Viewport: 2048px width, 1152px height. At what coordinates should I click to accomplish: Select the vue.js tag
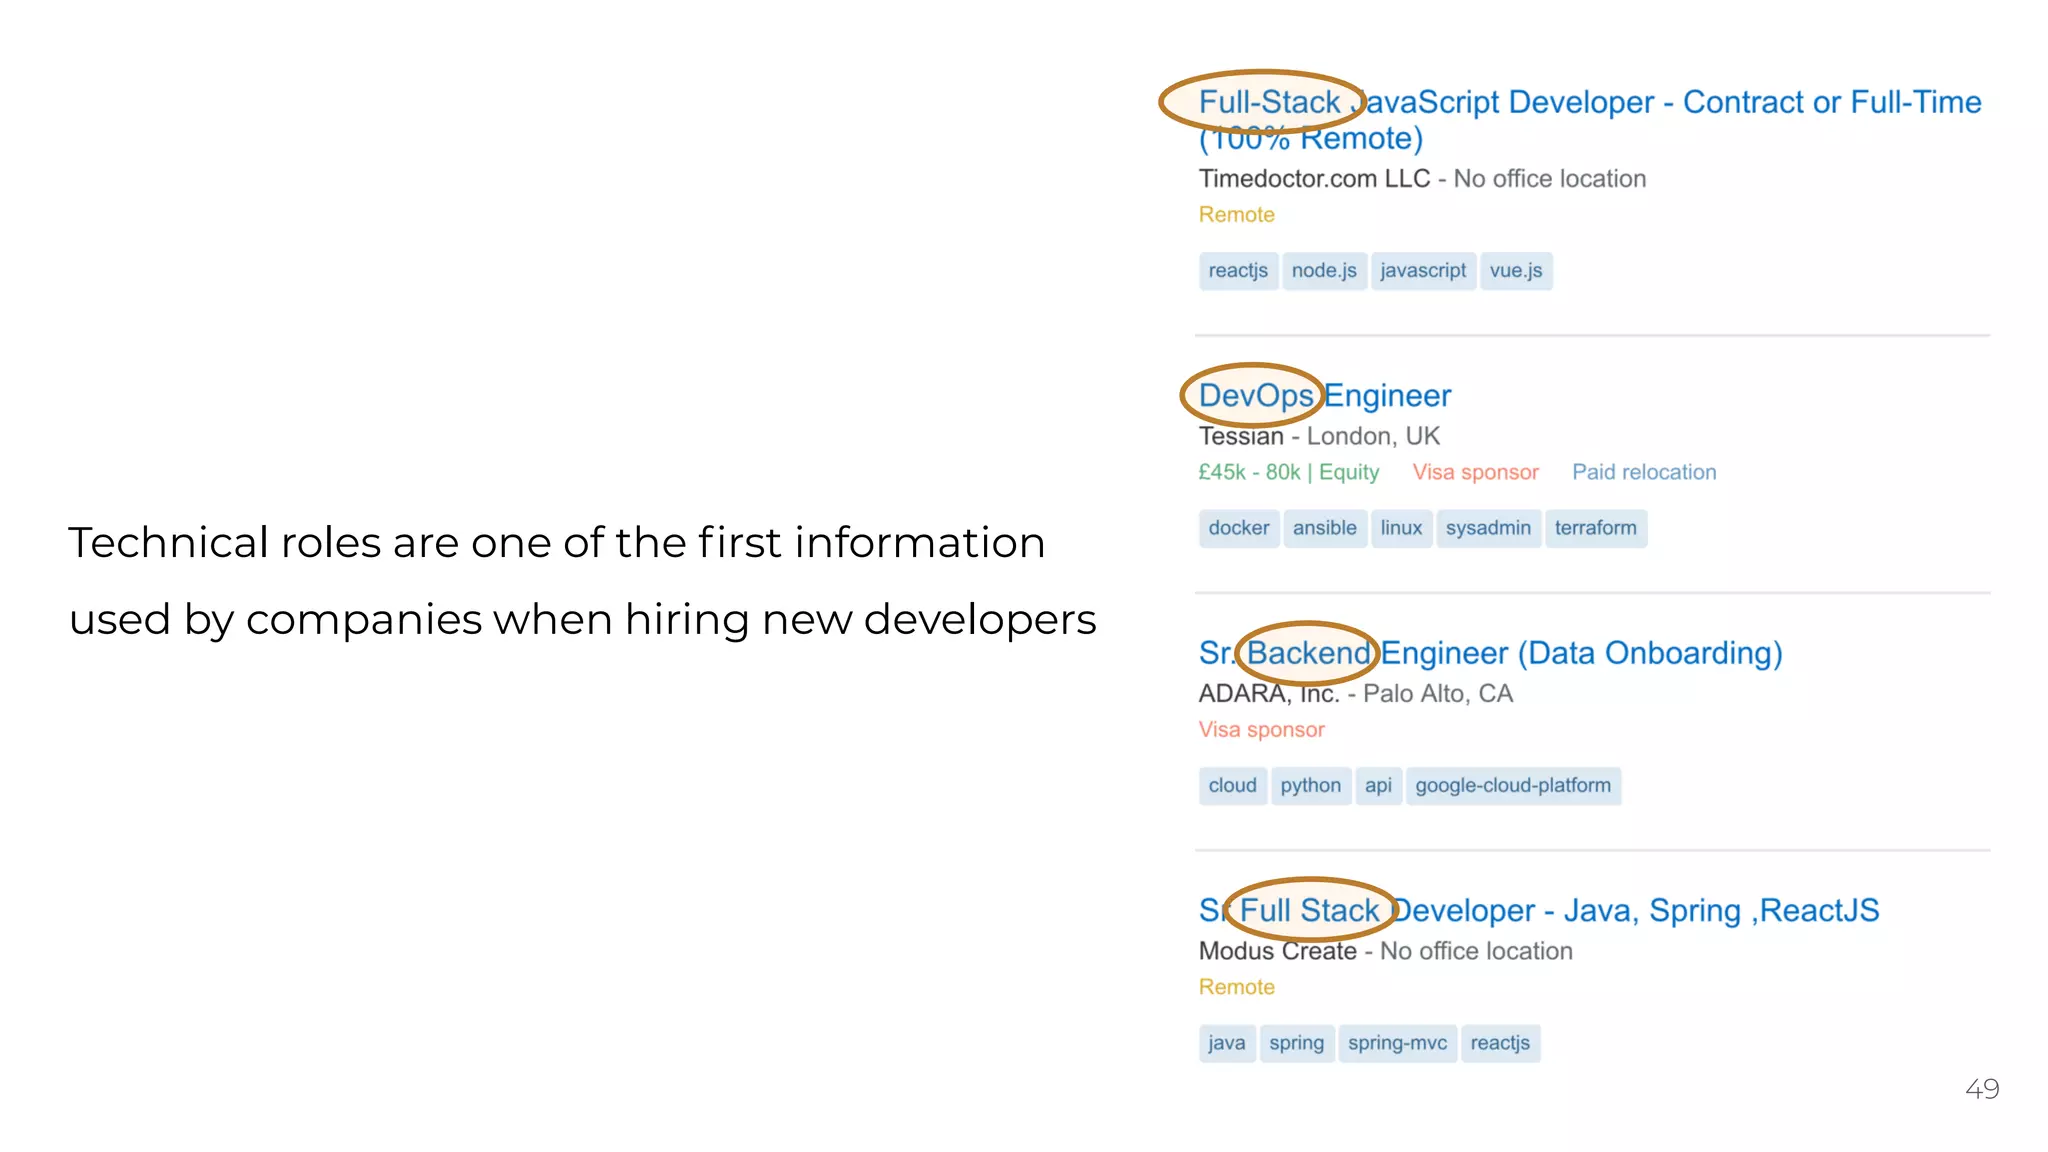click(1516, 271)
